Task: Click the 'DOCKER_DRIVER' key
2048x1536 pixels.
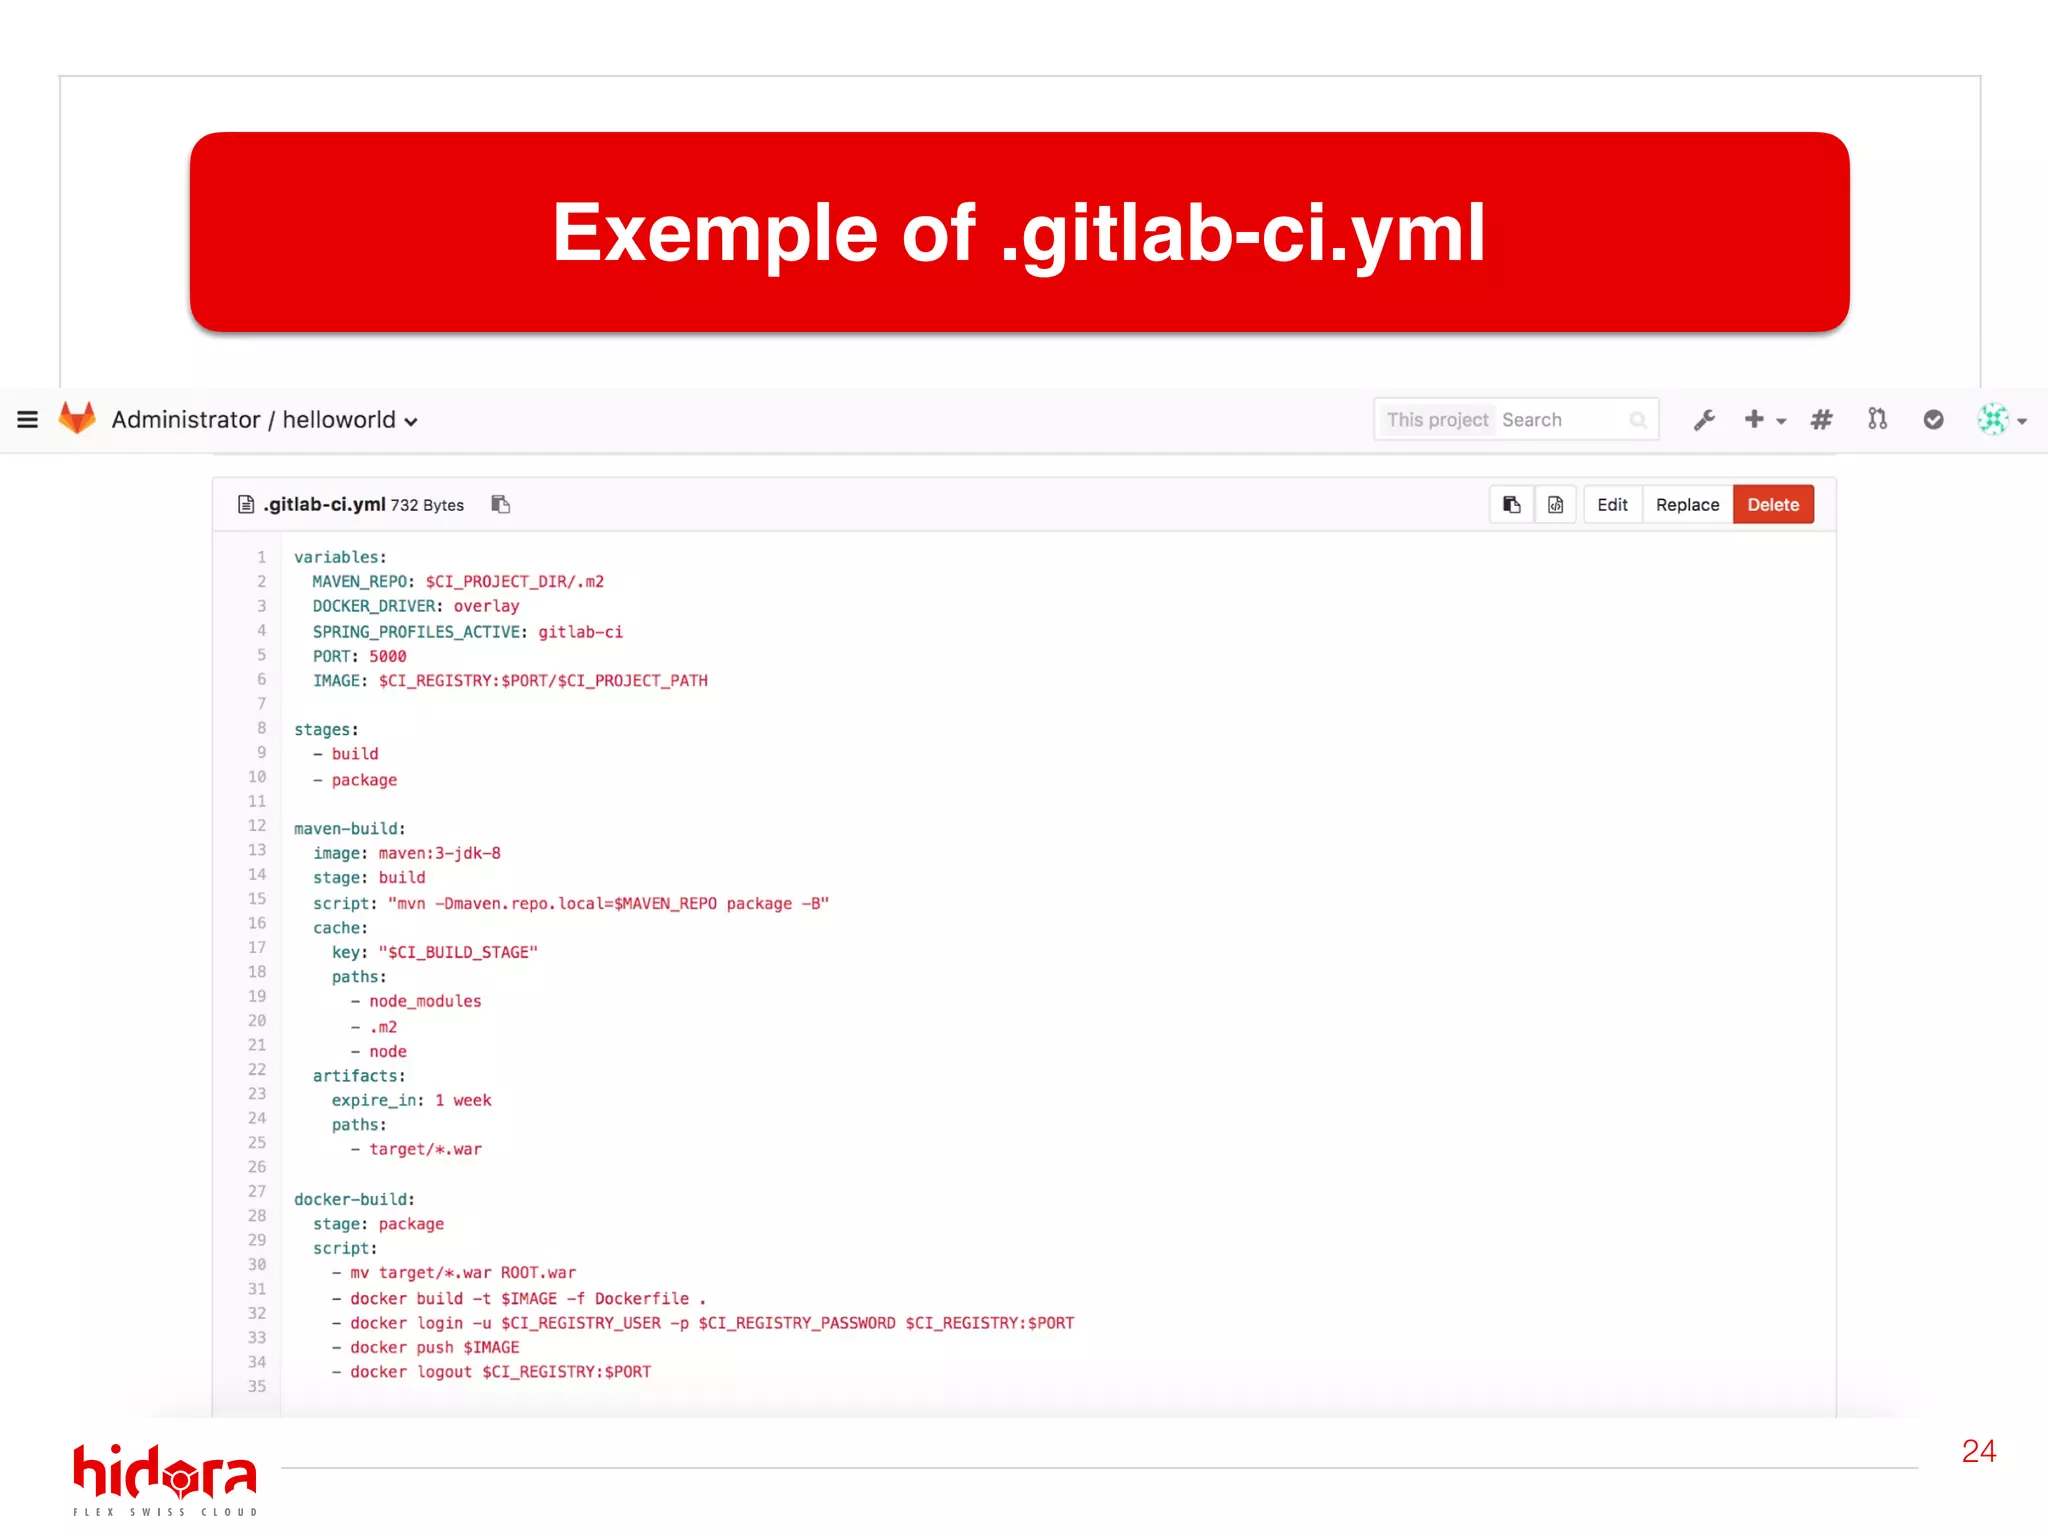Action: point(375,606)
